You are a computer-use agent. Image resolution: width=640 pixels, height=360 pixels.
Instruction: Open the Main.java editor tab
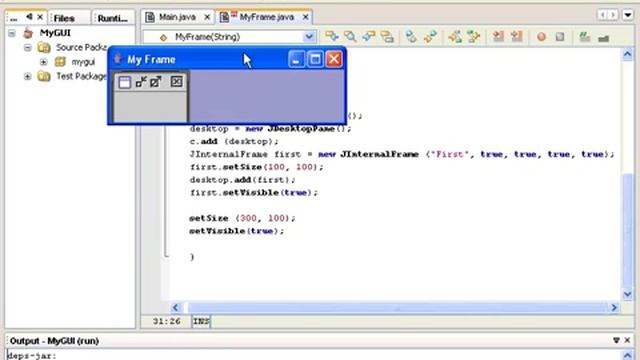click(178, 17)
